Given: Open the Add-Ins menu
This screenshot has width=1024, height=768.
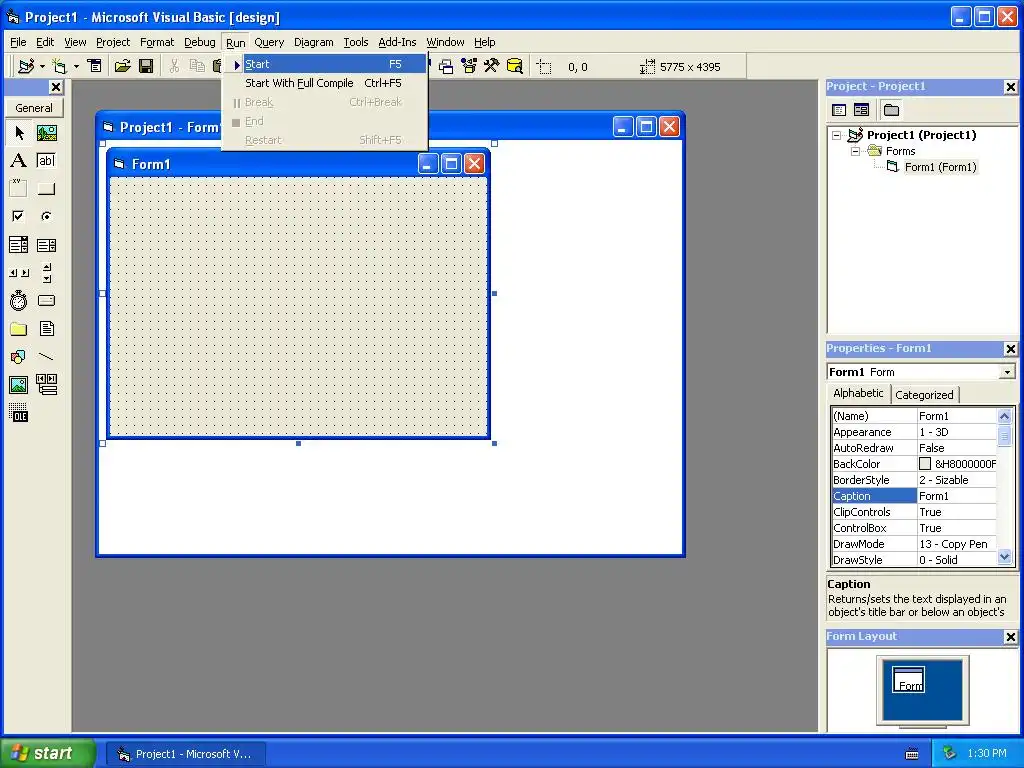Looking at the screenshot, I should point(397,42).
